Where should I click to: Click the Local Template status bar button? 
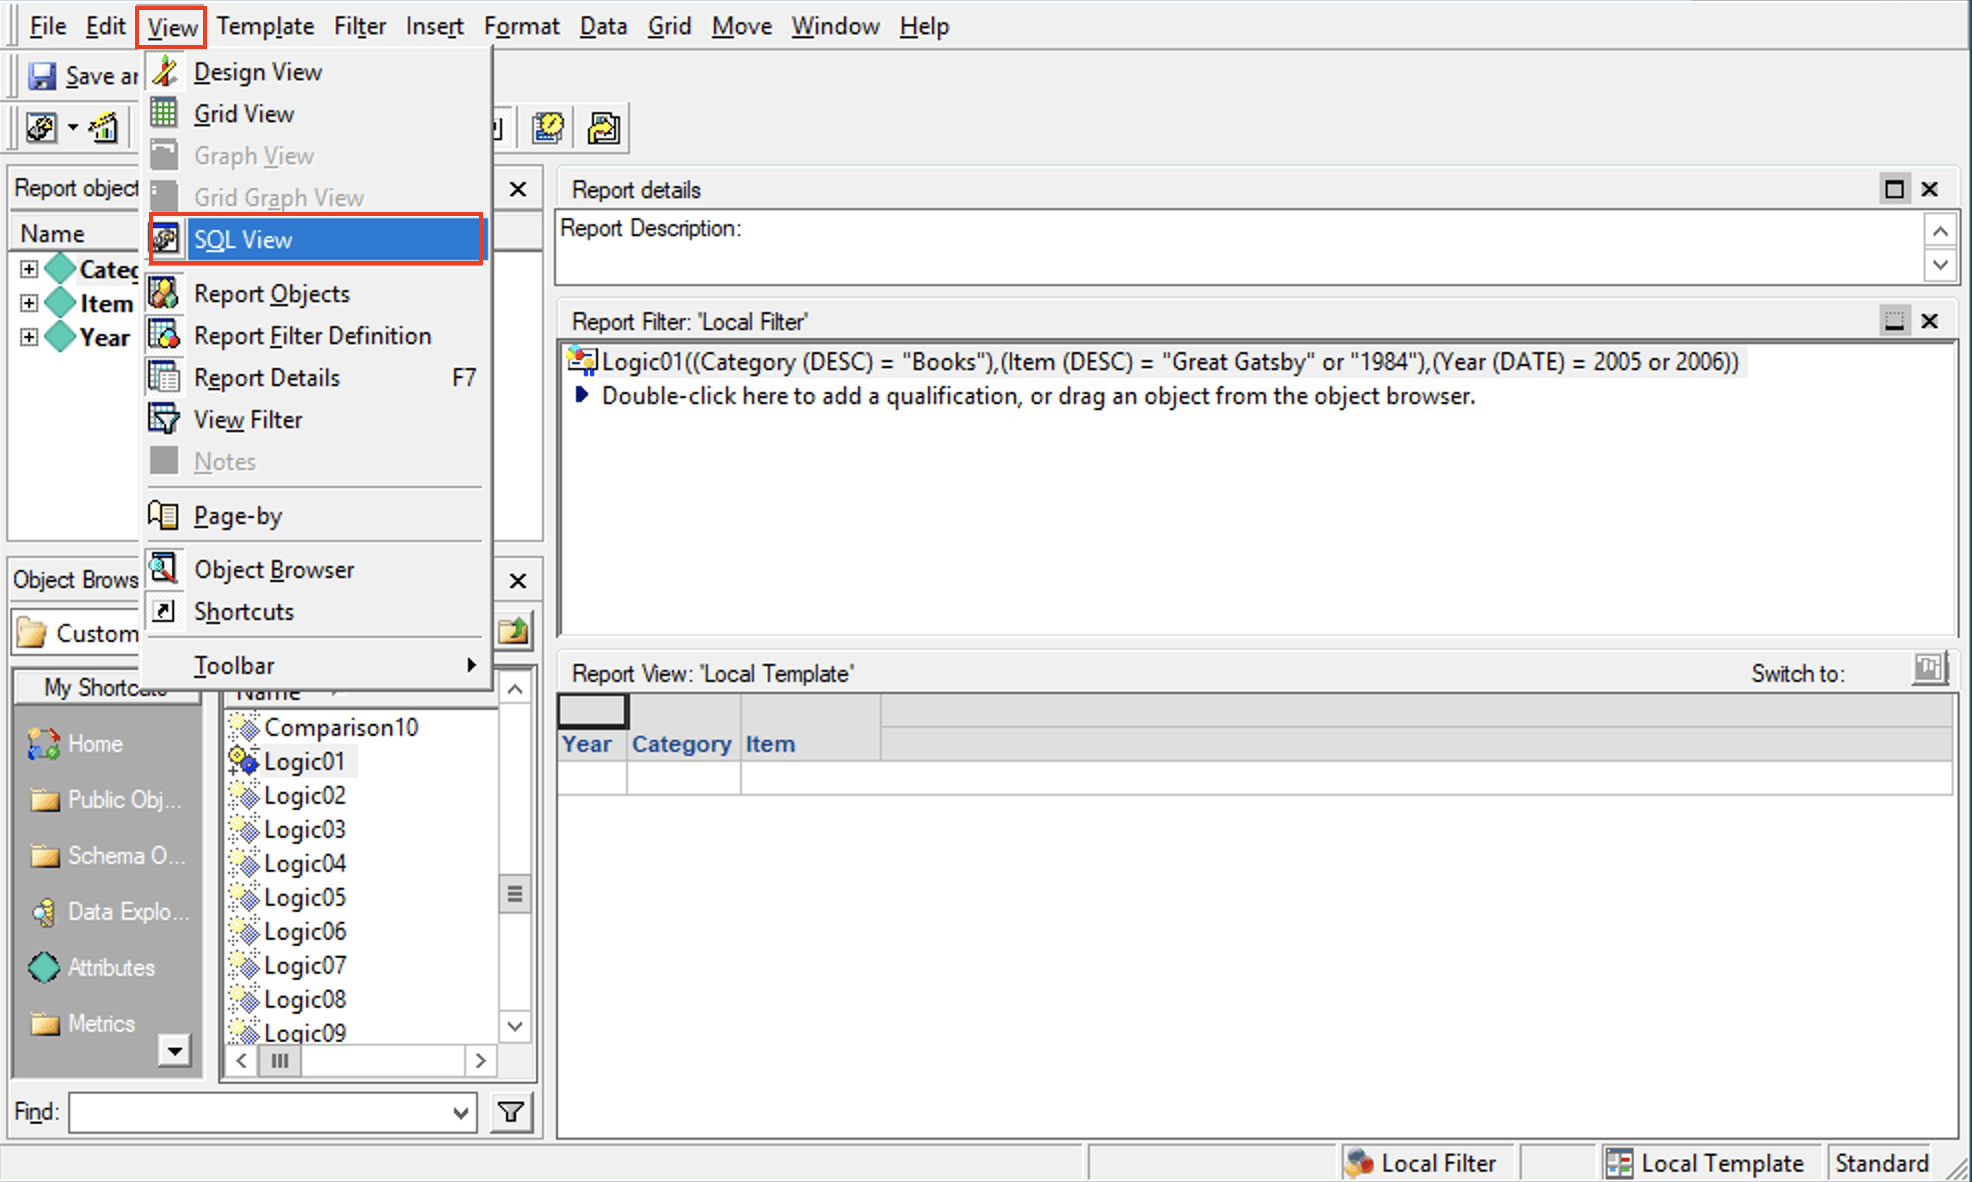click(x=1706, y=1163)
